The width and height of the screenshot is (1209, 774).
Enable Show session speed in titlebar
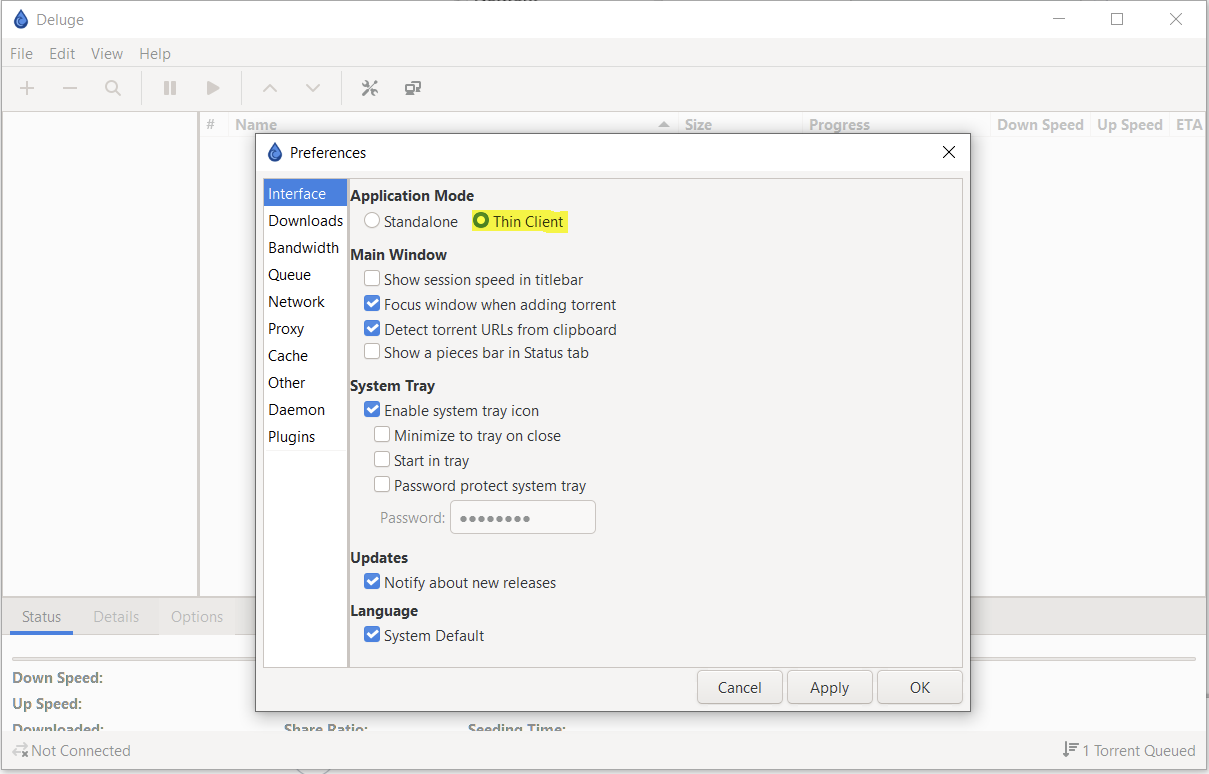[372, 279]
